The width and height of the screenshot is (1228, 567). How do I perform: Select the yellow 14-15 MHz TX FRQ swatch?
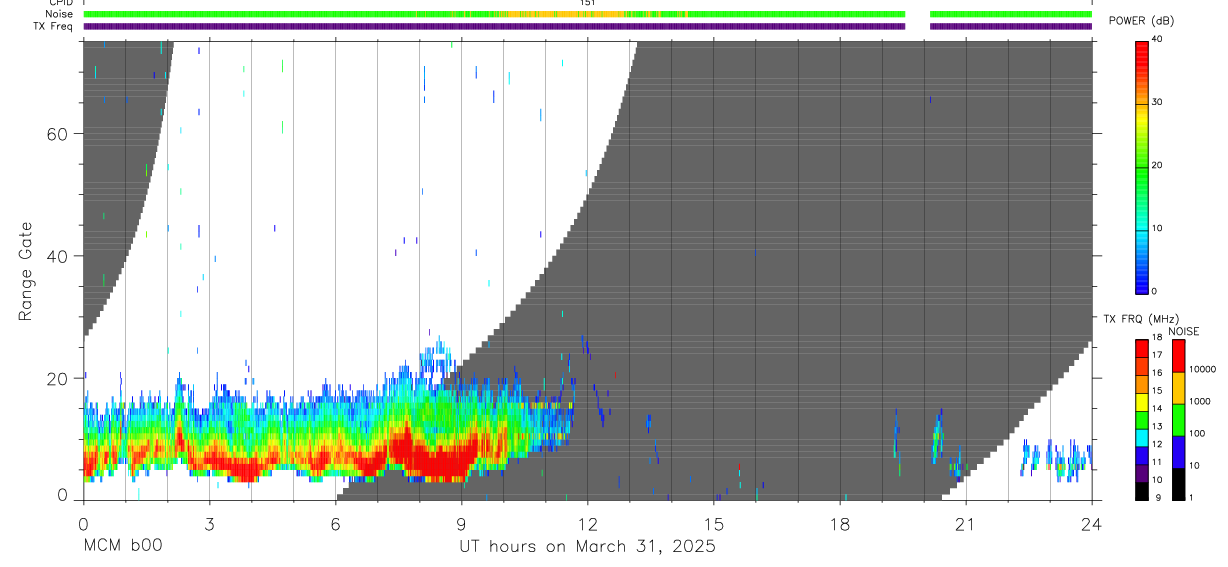click(x=1141, y=401)
